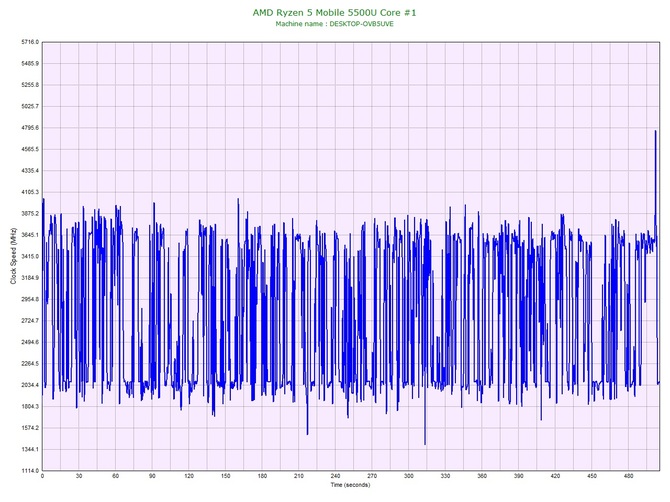The height and width of the screenshot is (502, 670).
Task: Click the 1574.2 y-axis value
Action: 30,428
